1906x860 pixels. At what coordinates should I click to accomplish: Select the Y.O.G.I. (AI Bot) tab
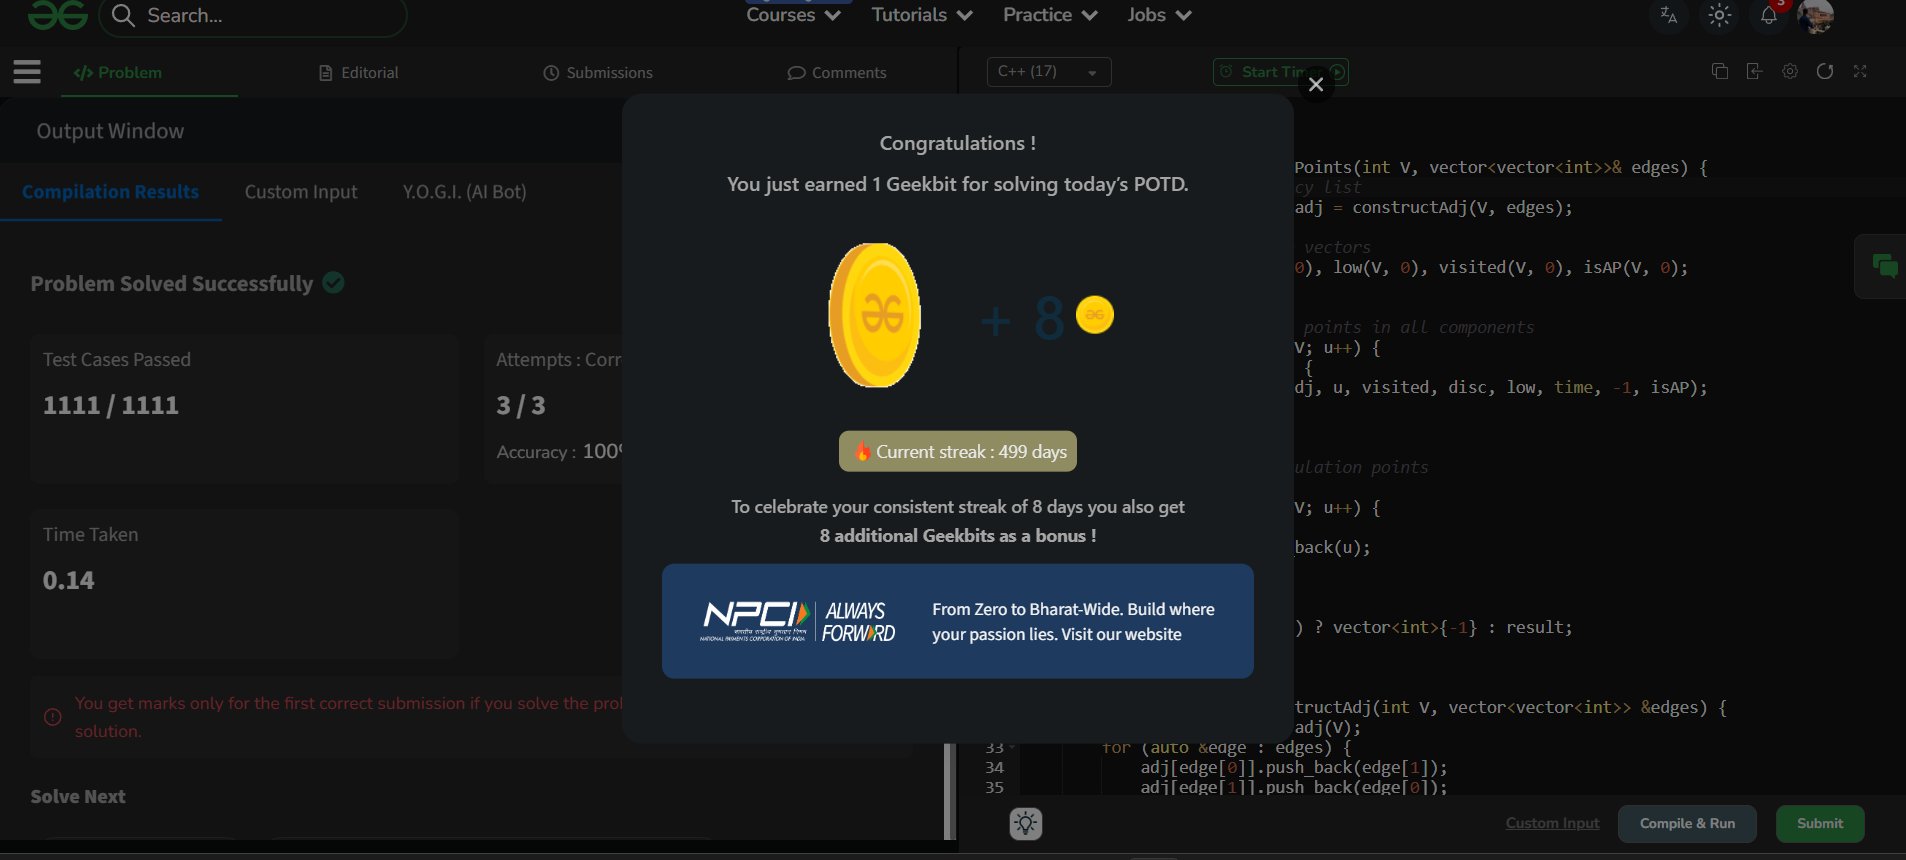pyautogui.click(x=464, y=192)
